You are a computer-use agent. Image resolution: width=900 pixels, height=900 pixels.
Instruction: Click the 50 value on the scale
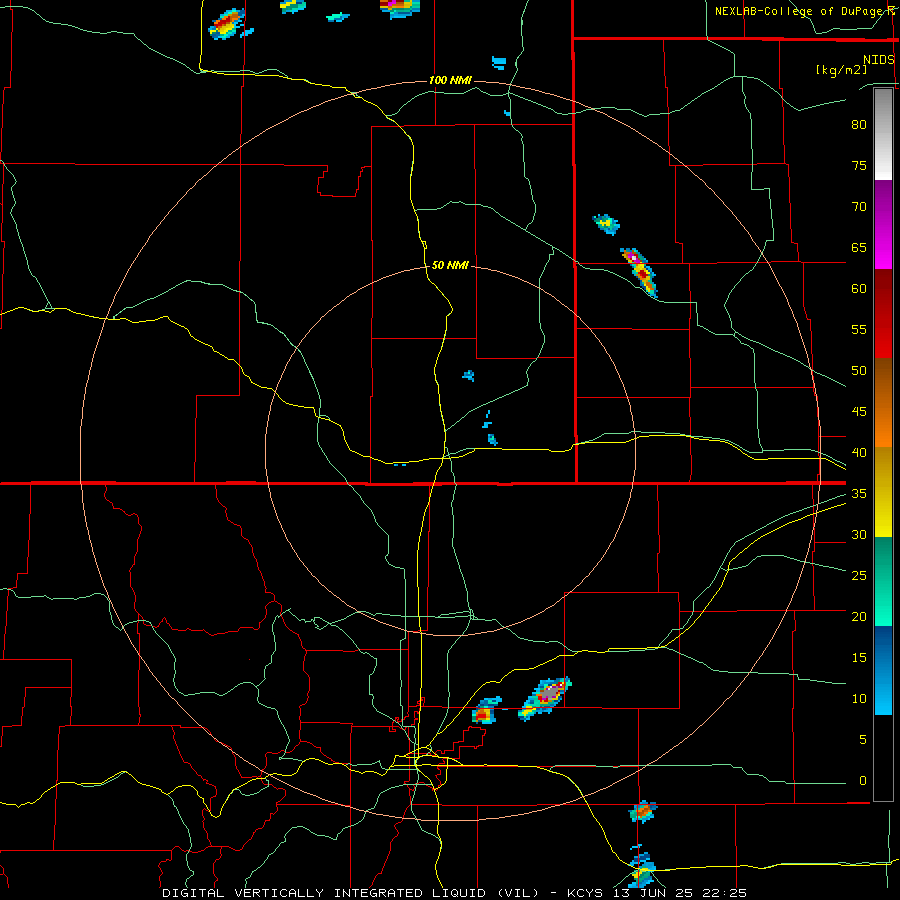[x=859, y=371]
